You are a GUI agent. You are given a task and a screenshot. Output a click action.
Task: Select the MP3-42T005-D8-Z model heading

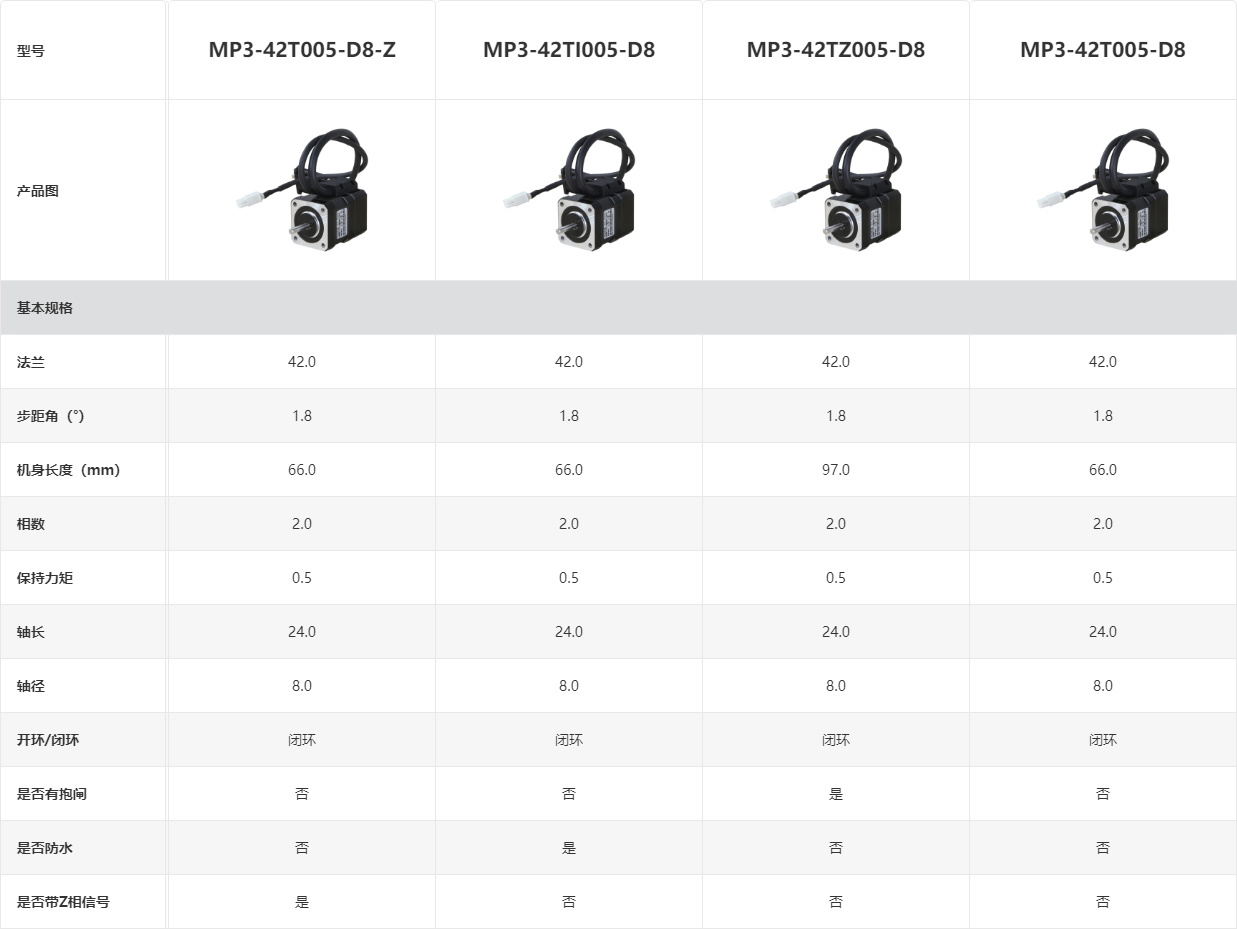pos(302,50)
